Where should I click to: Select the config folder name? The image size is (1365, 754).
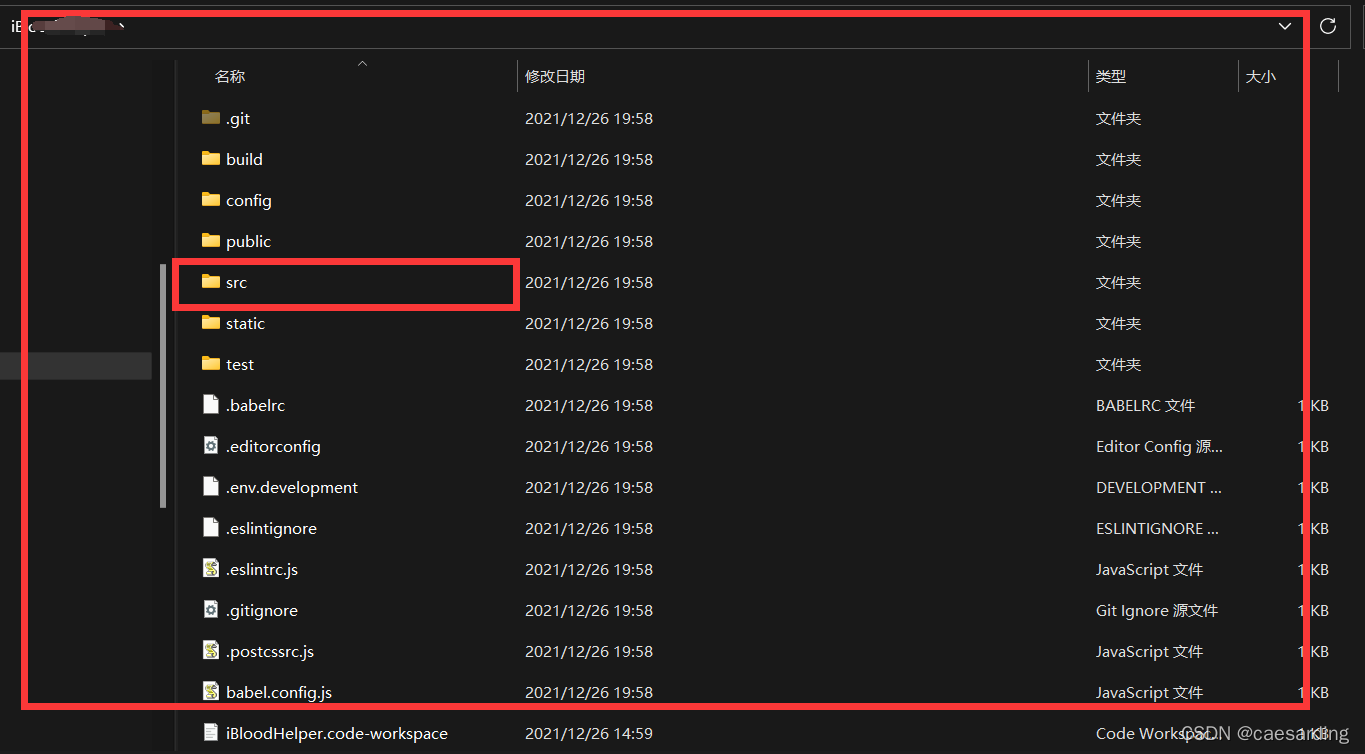(x=249, y=200)
